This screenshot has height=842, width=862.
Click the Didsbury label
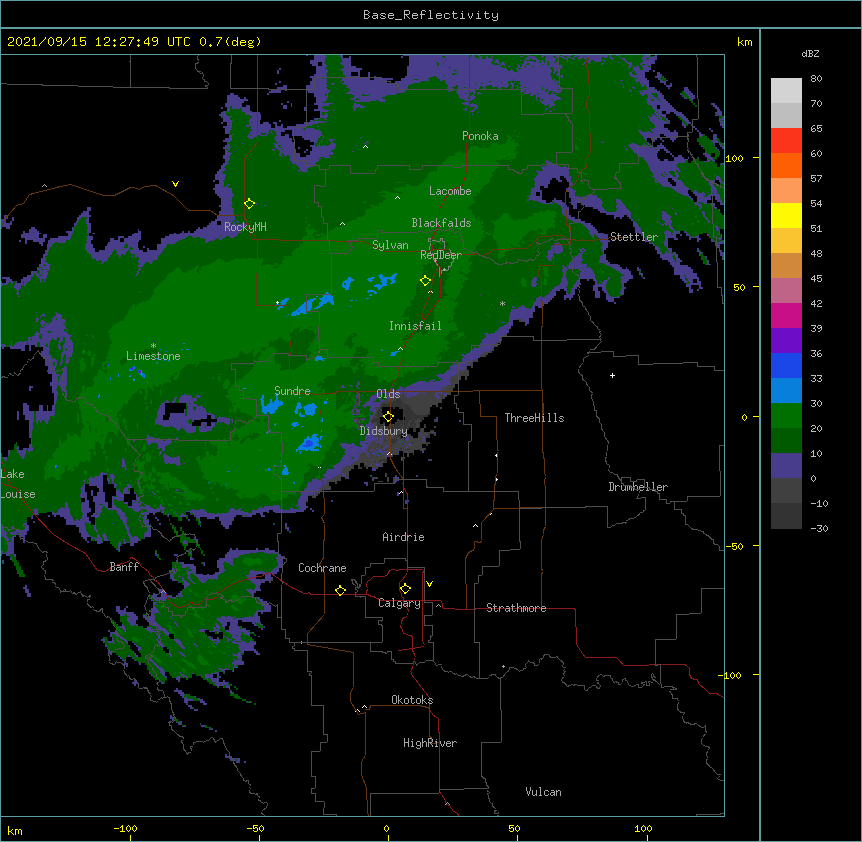click(x=384, y=431)
